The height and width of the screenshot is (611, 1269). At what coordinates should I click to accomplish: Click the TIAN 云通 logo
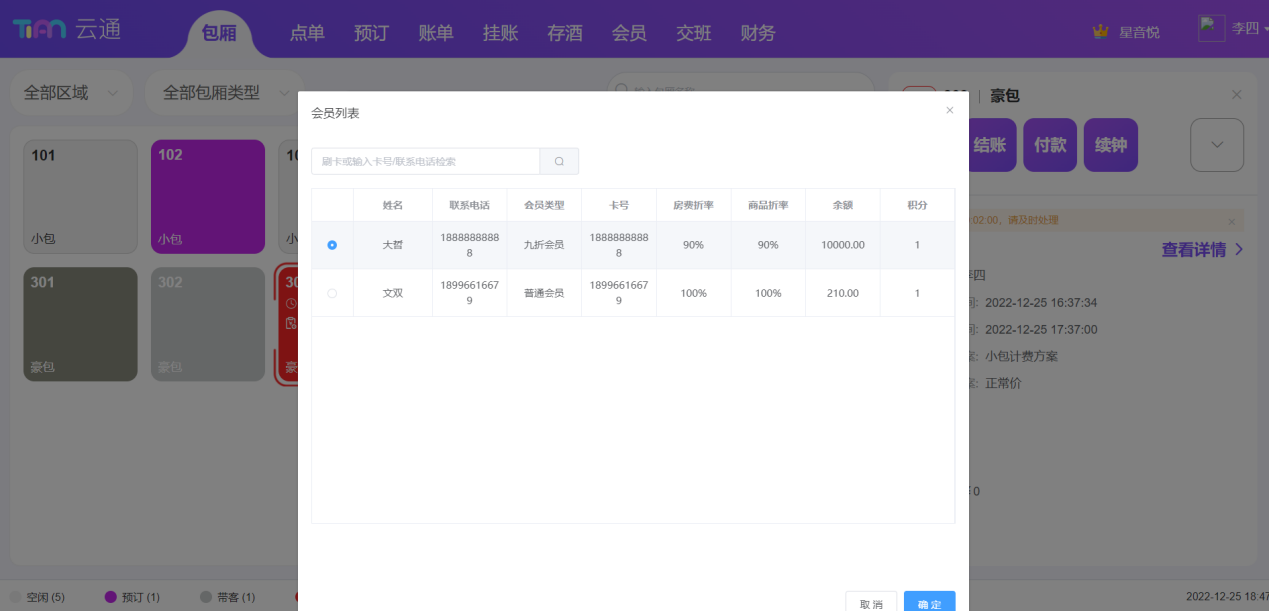coord(67,29)
